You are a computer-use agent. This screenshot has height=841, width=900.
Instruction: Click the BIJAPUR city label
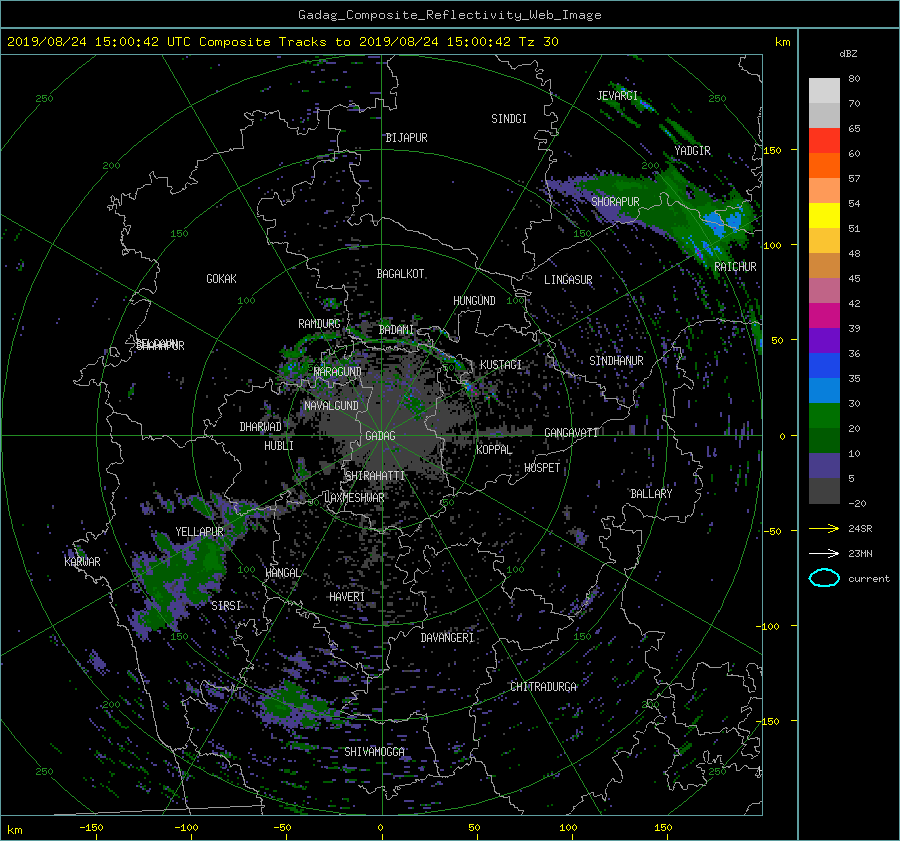pos(406,138)
